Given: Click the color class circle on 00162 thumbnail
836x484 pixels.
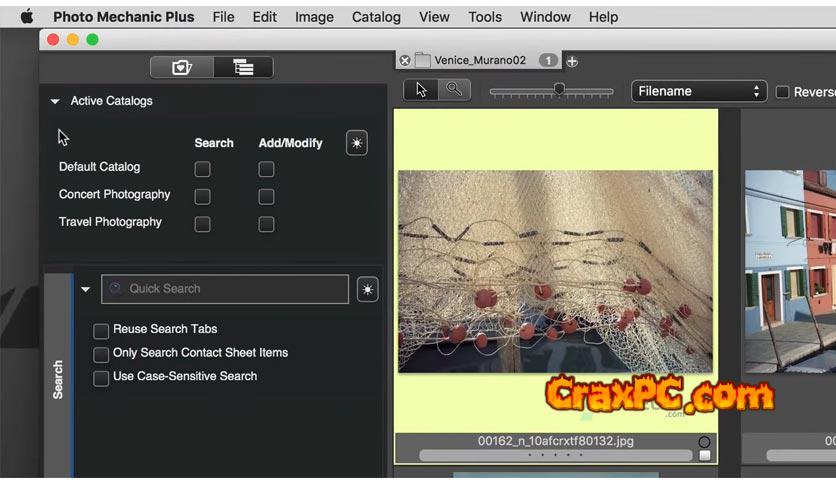Looking at the screenshot, I should pos(704,441).
